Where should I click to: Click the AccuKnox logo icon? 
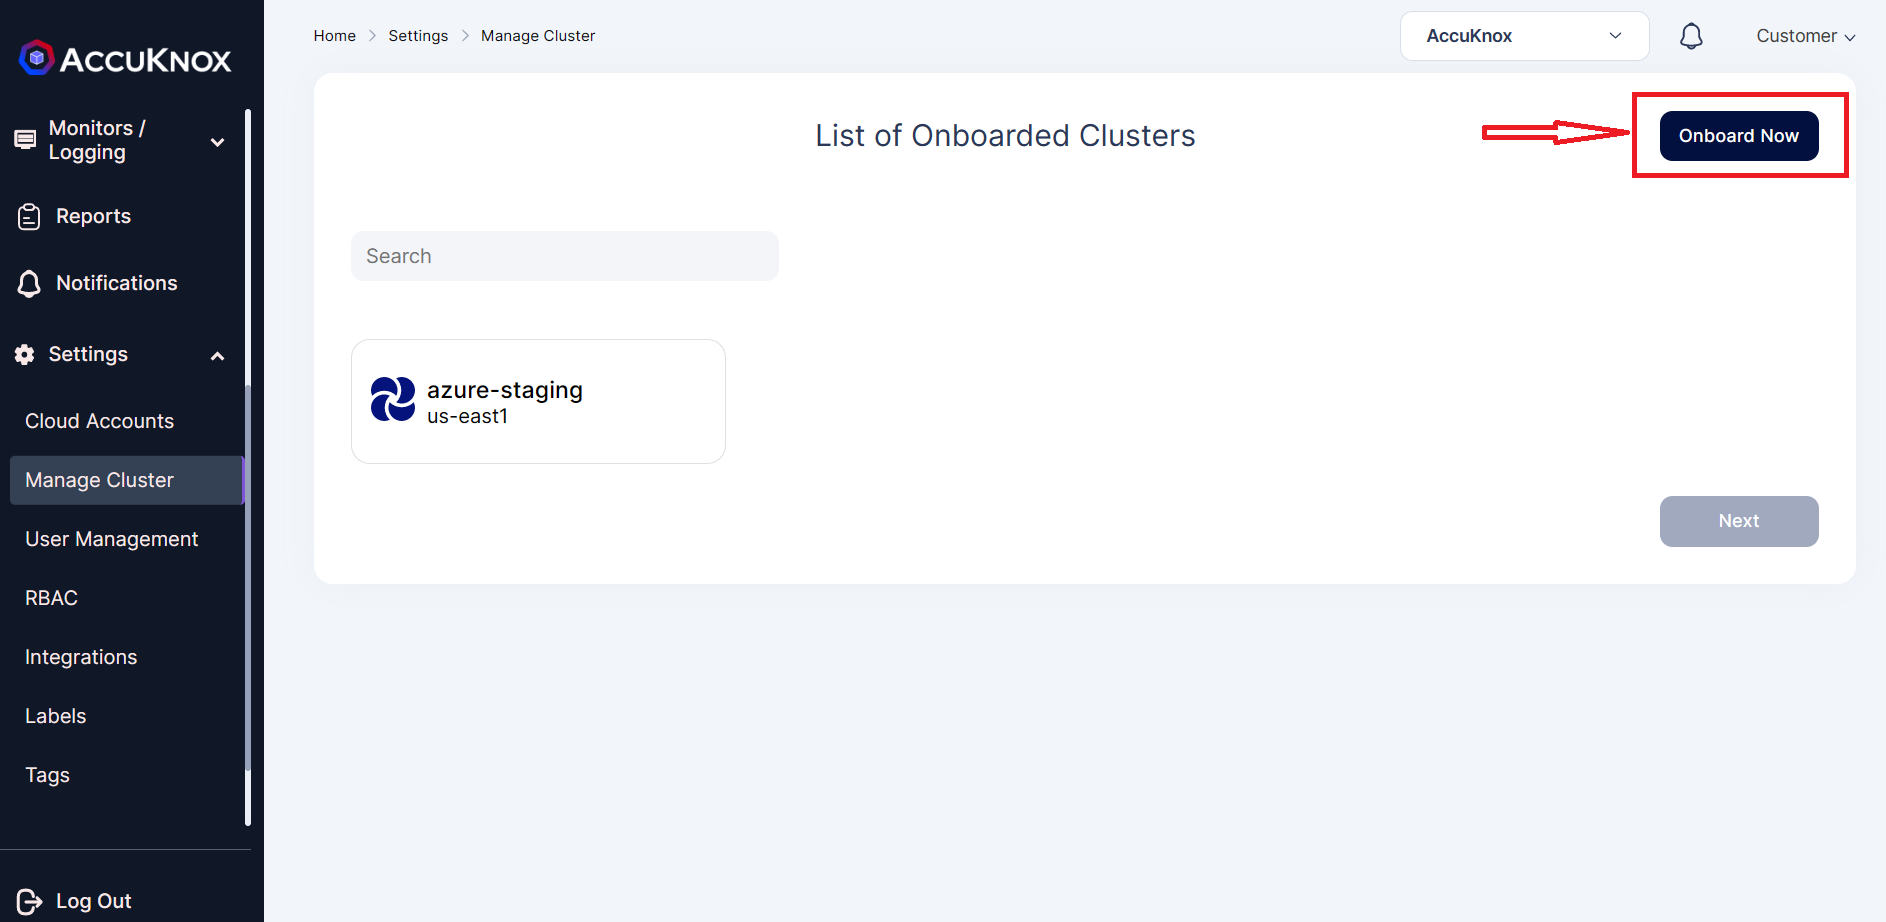[37, 58]
